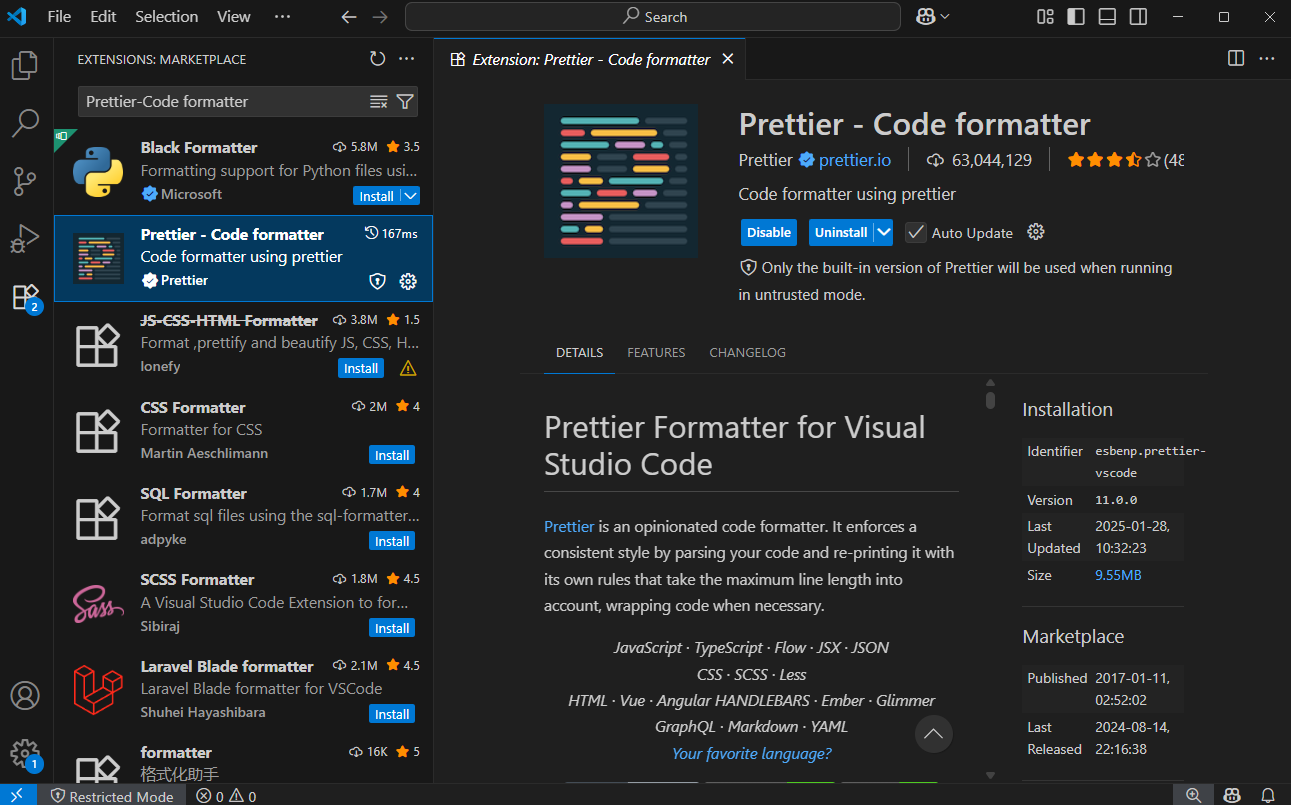Switch to the CHANGELOG tab
This screenshot has height=805, width=1291.
tap(747, 352)
